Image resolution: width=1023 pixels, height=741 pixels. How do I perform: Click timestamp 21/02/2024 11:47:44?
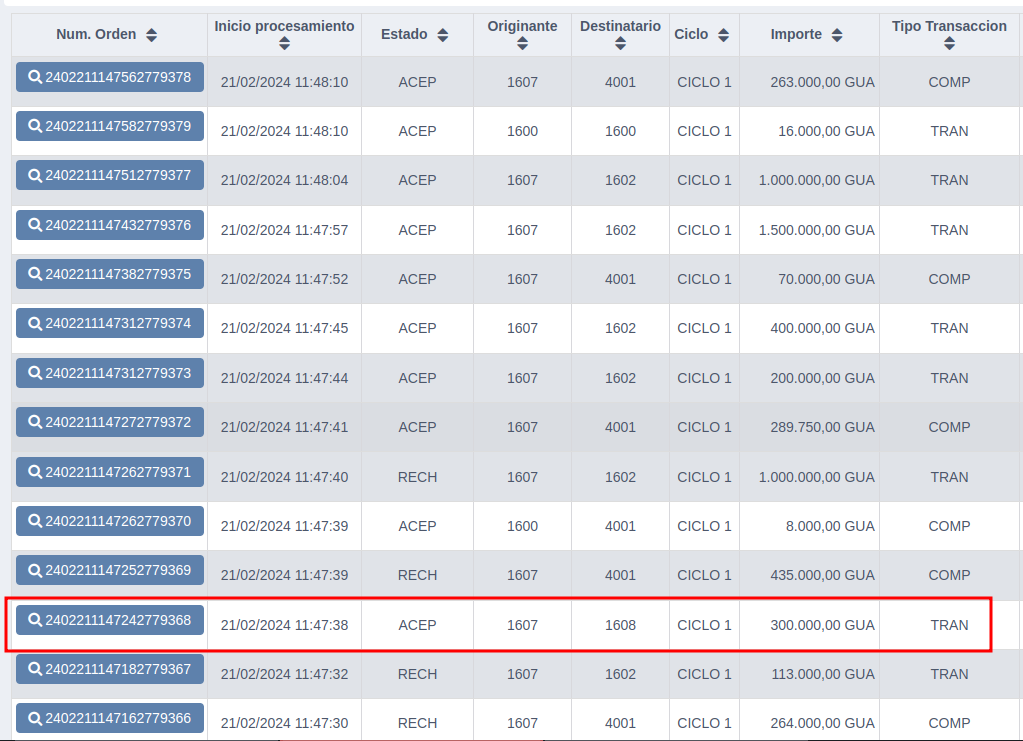(284, 378)
